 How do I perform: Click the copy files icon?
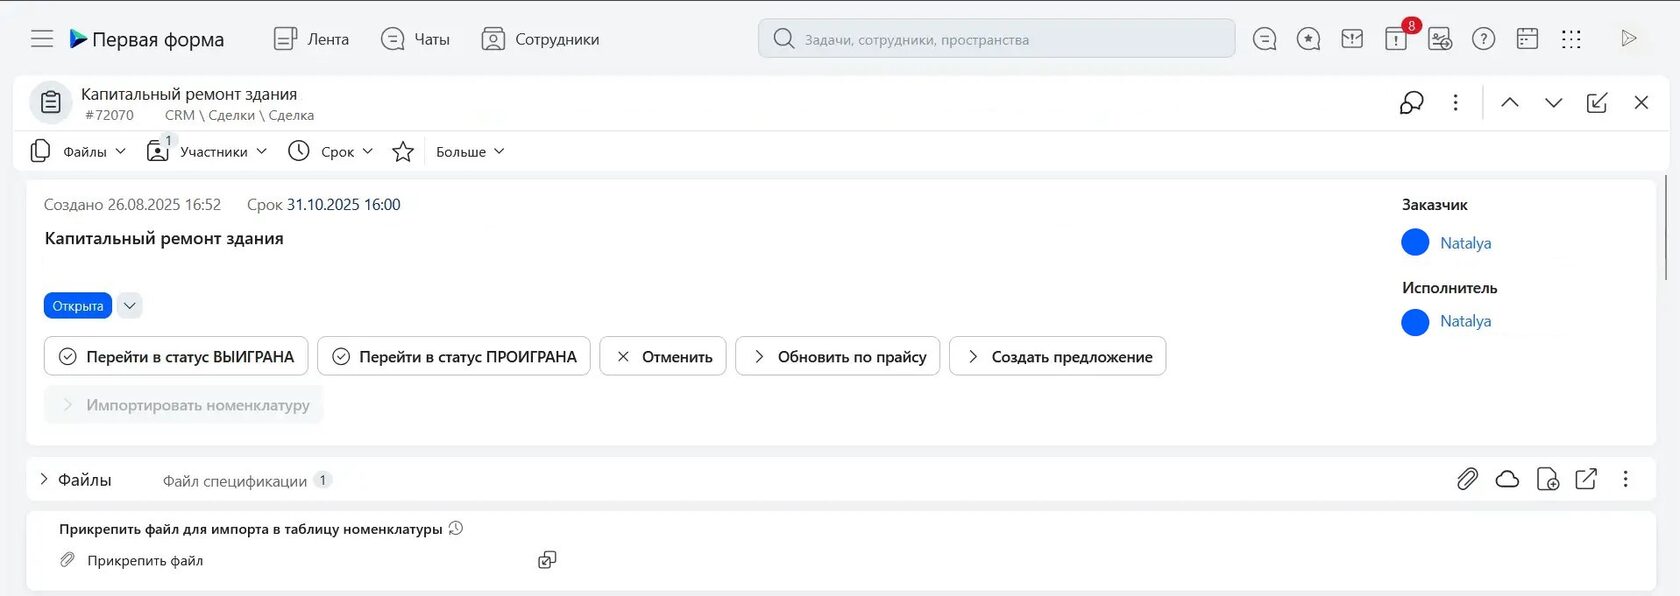[547, 560]
